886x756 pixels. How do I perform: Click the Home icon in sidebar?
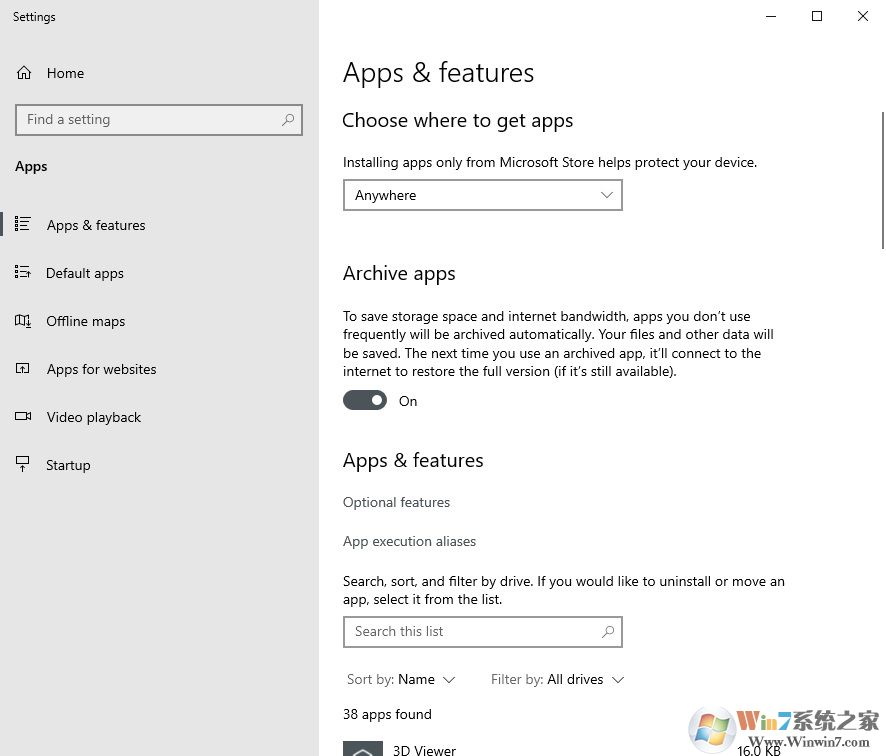(x=24, y=73)
